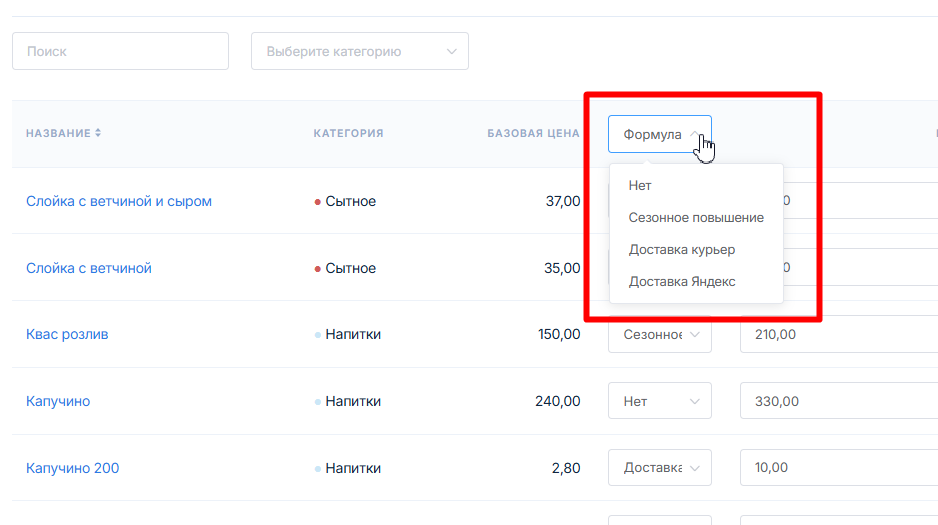
Task: Open the Слойка с ветчиной product
Action: (89, 268)
